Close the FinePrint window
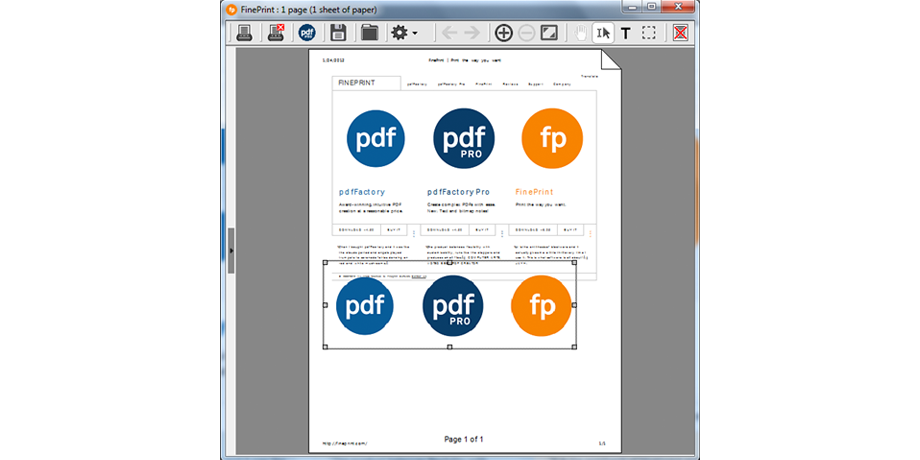 tap(678, 7)
